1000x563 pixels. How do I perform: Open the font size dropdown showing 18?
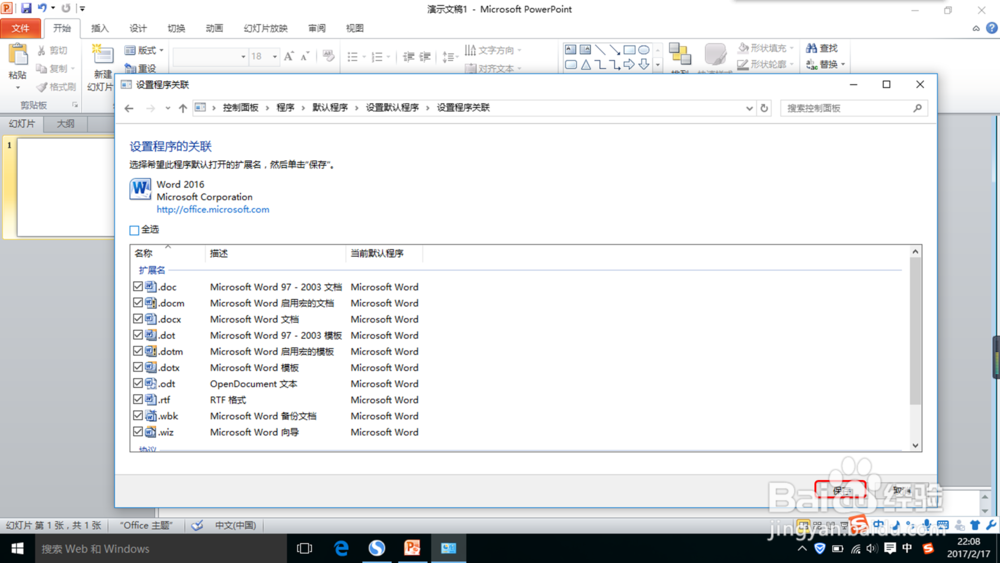(275, 57)
